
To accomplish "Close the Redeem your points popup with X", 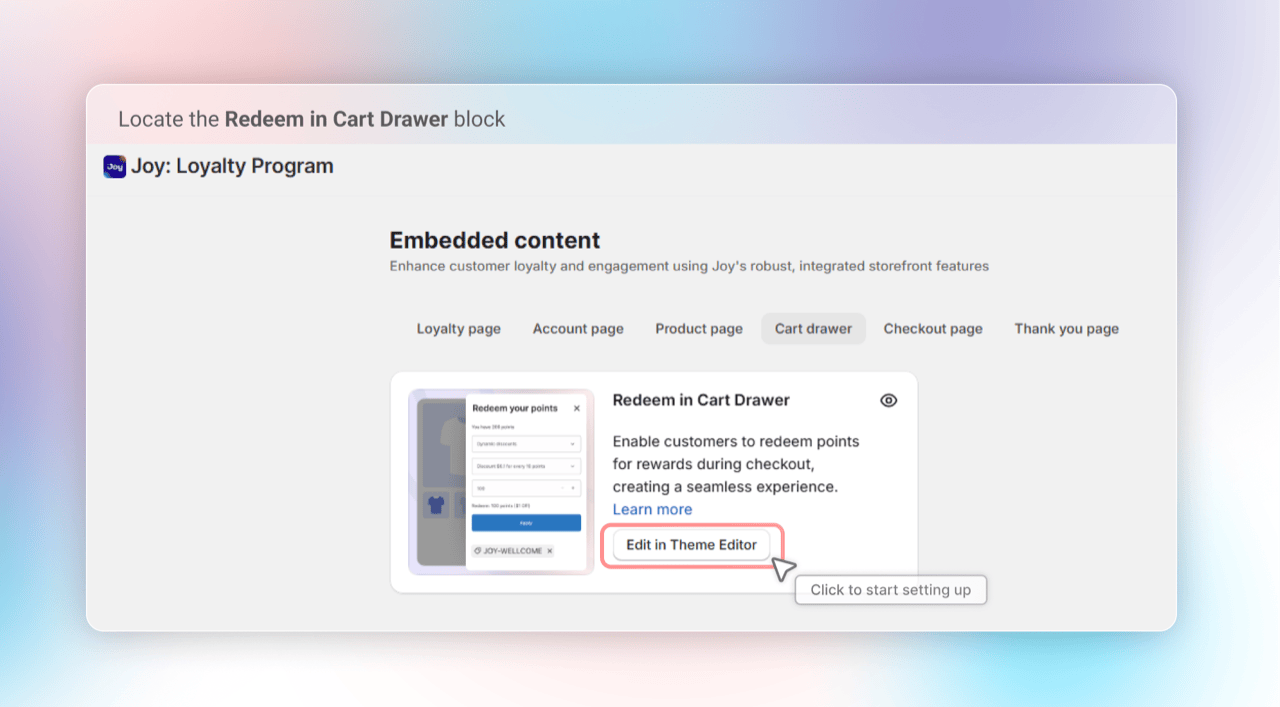I will (577, 408).
